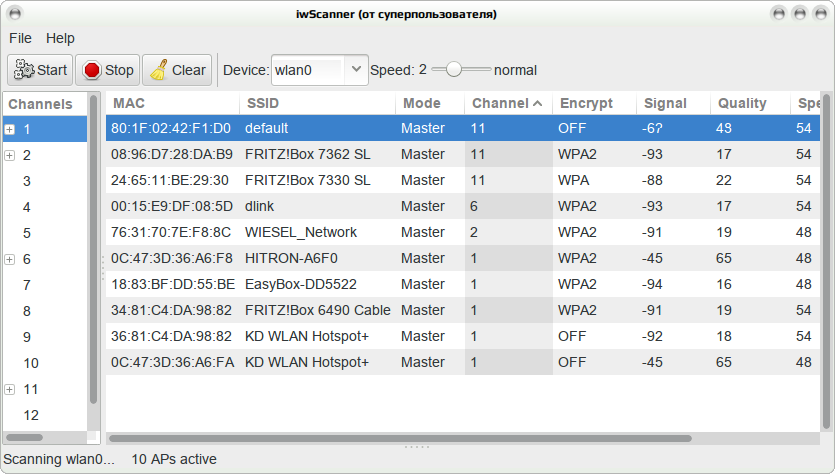
Task: Click the Channels panel horizontal scrollbar
Action: [24, 438]
